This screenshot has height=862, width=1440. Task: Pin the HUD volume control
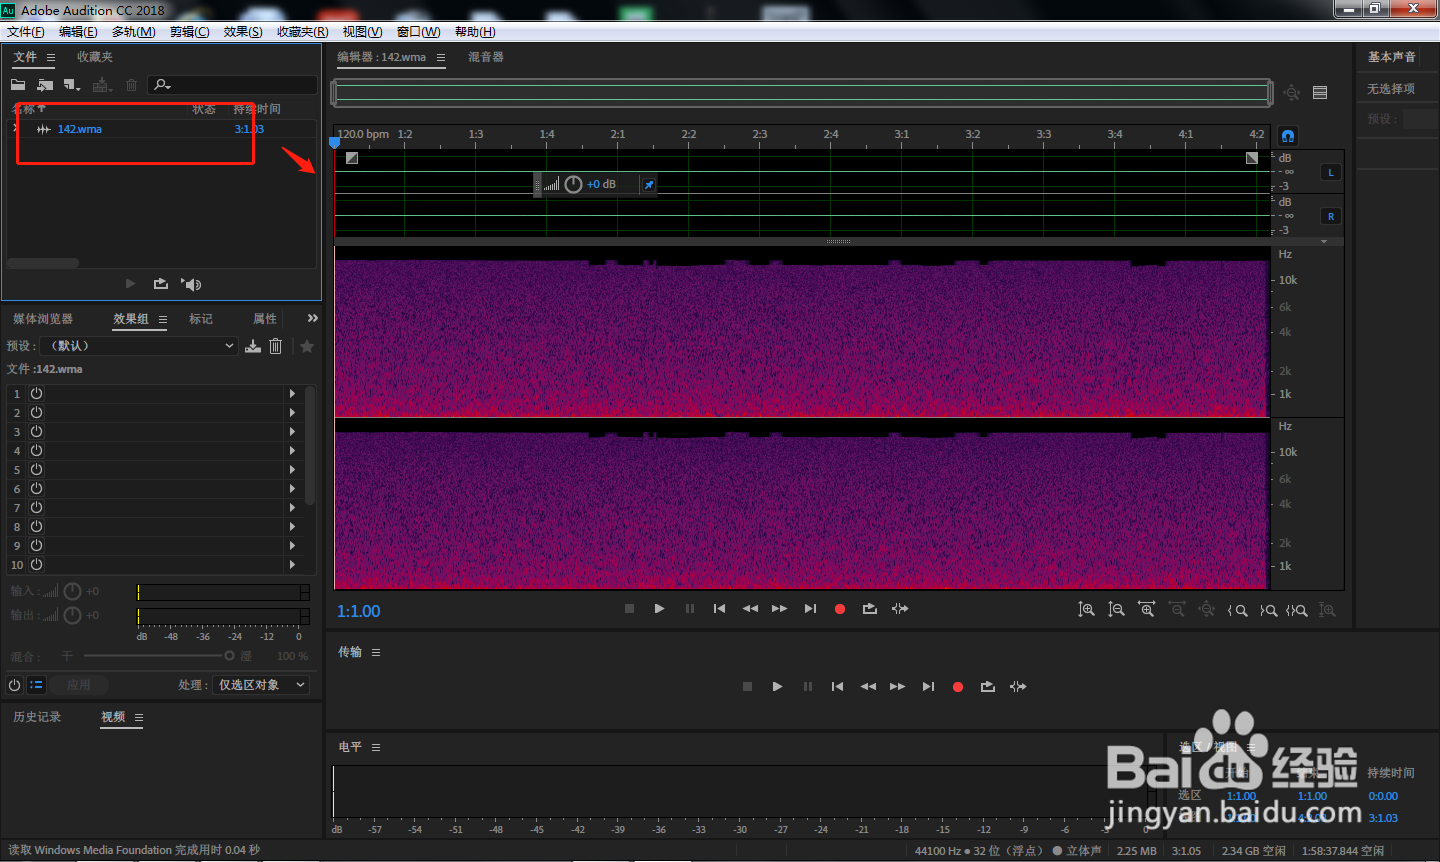point(649,184)
